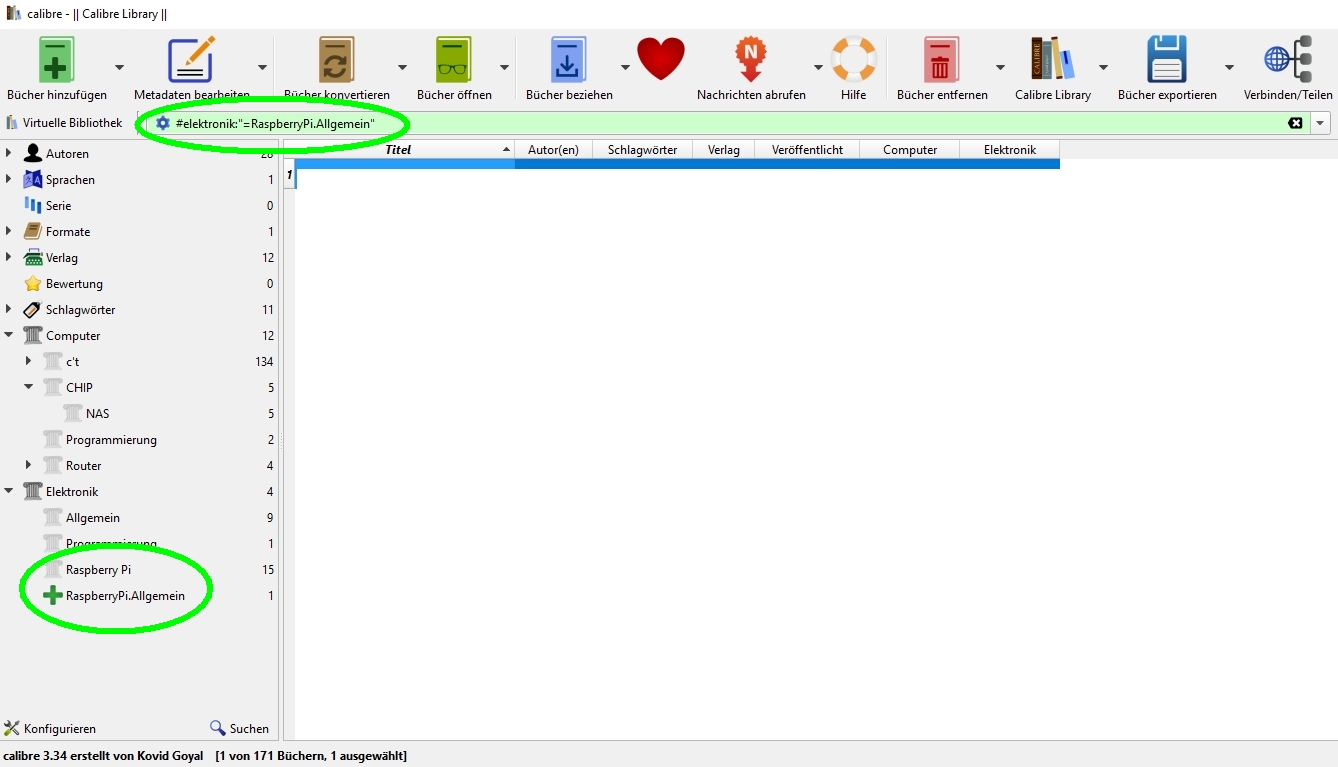Sort by the Elektronik column header
1338x767 pixels.
(1010, 149)
